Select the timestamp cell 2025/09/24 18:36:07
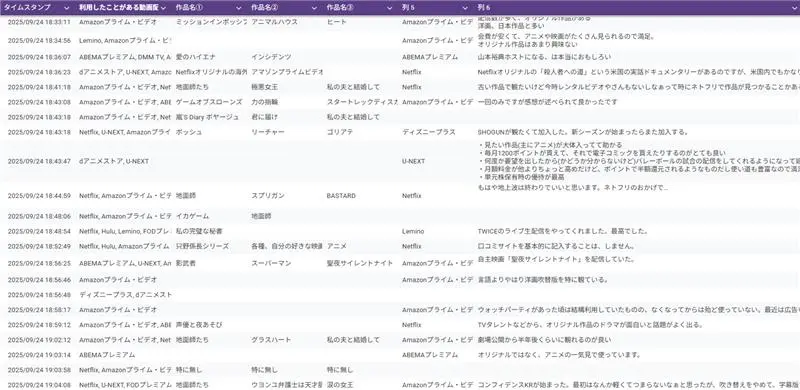Viewport: 800px width, 390px height. pyautogui.click(x=39, y=57)
